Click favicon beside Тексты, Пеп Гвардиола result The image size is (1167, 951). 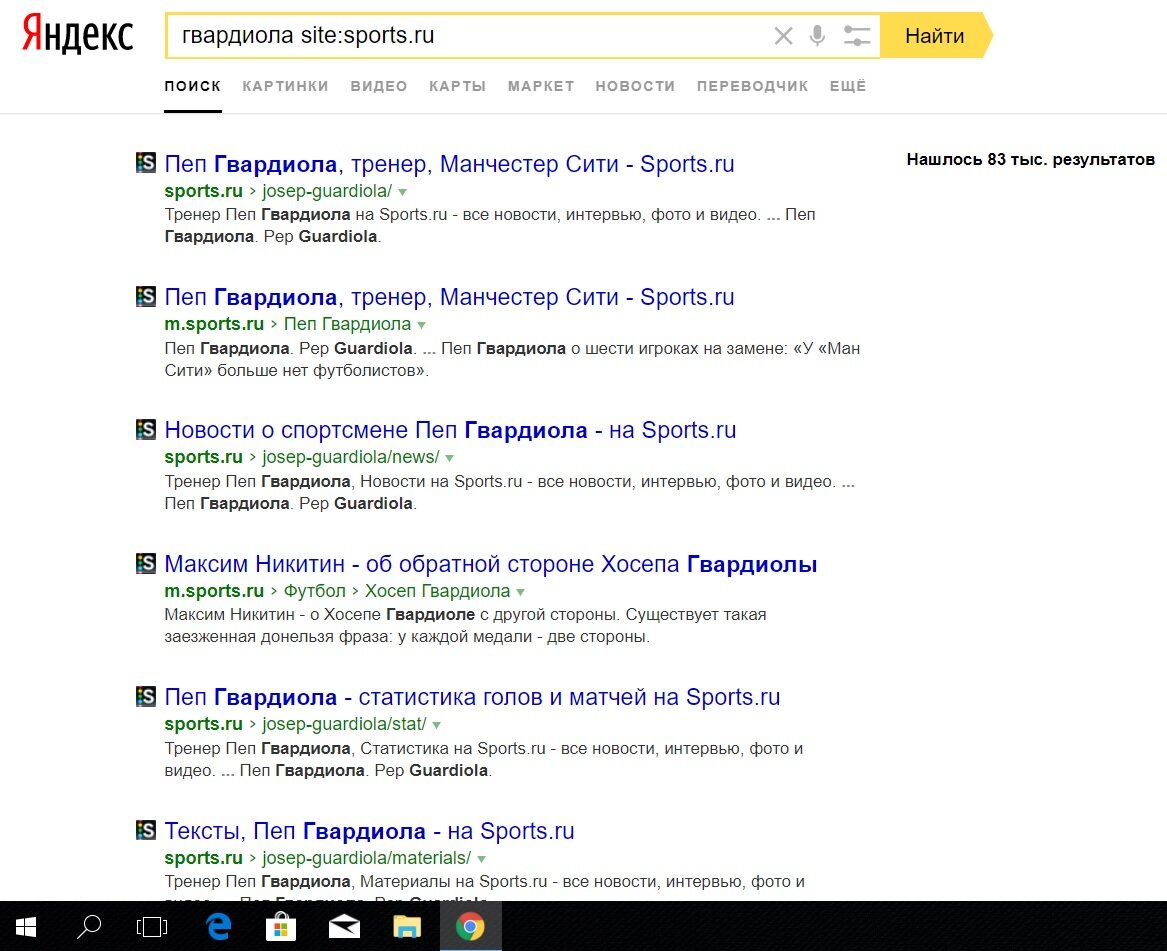click(x=146, y=830)
